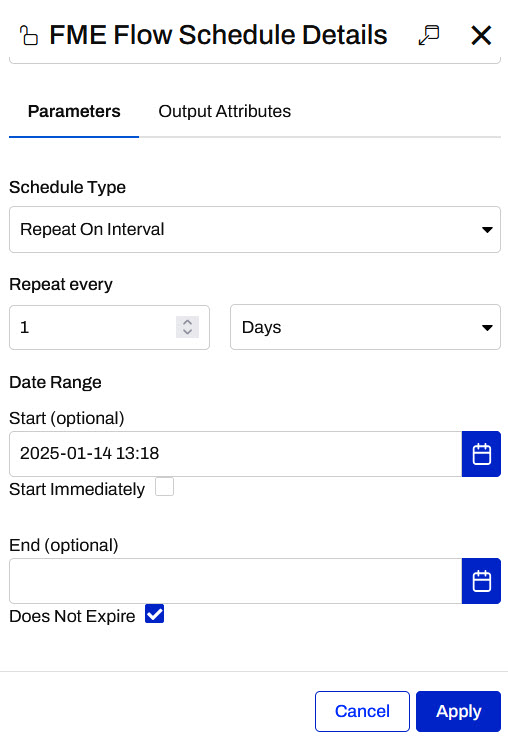Viewport: 508px width, 744px height.
Task: Open the Start date calendar picker
Action: [x=481, y=454]
